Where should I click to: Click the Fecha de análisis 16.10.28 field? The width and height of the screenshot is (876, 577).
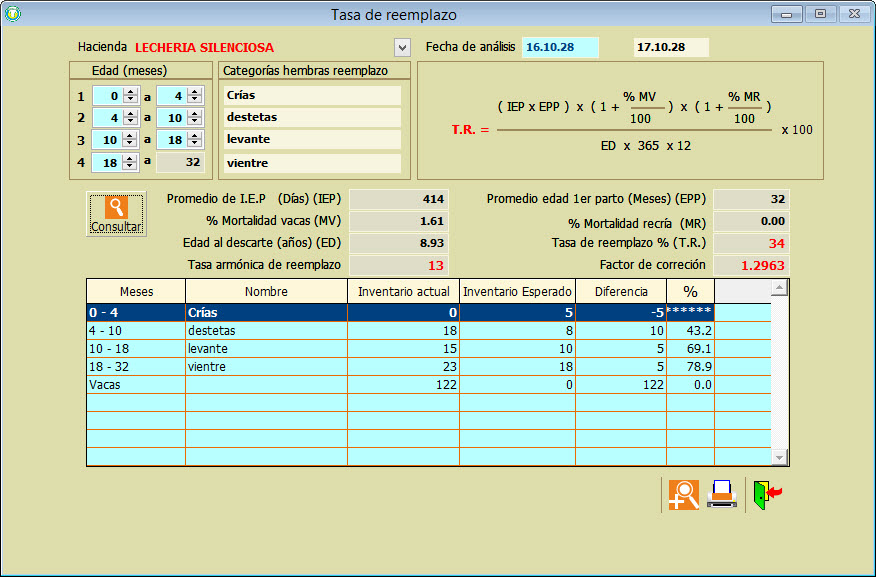click(560, 47)
